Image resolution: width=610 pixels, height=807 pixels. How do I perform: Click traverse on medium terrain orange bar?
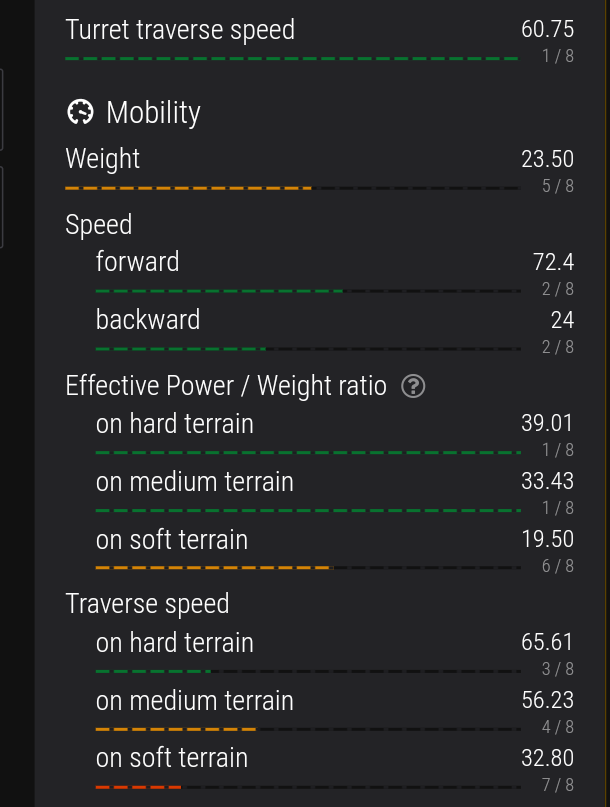tap(176, 729)
